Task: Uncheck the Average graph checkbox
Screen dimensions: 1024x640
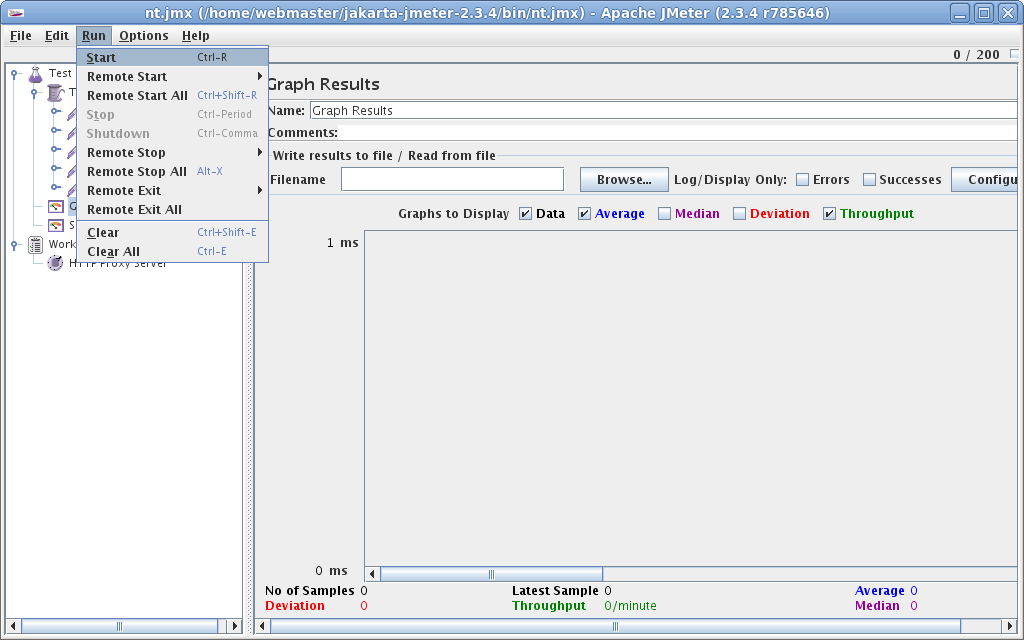Action: tap(584, 214)
